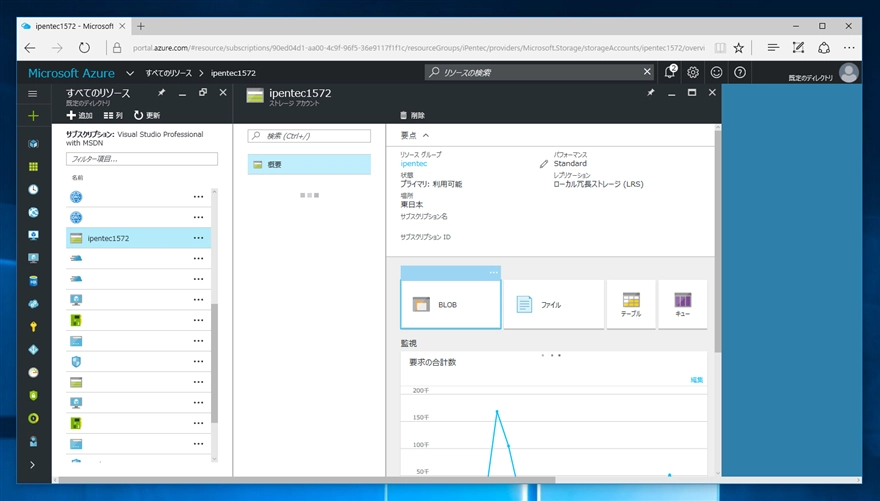This screenshot has height=501, width=880.
Task: Click the 追加 add button
Action: coord(79,115)
